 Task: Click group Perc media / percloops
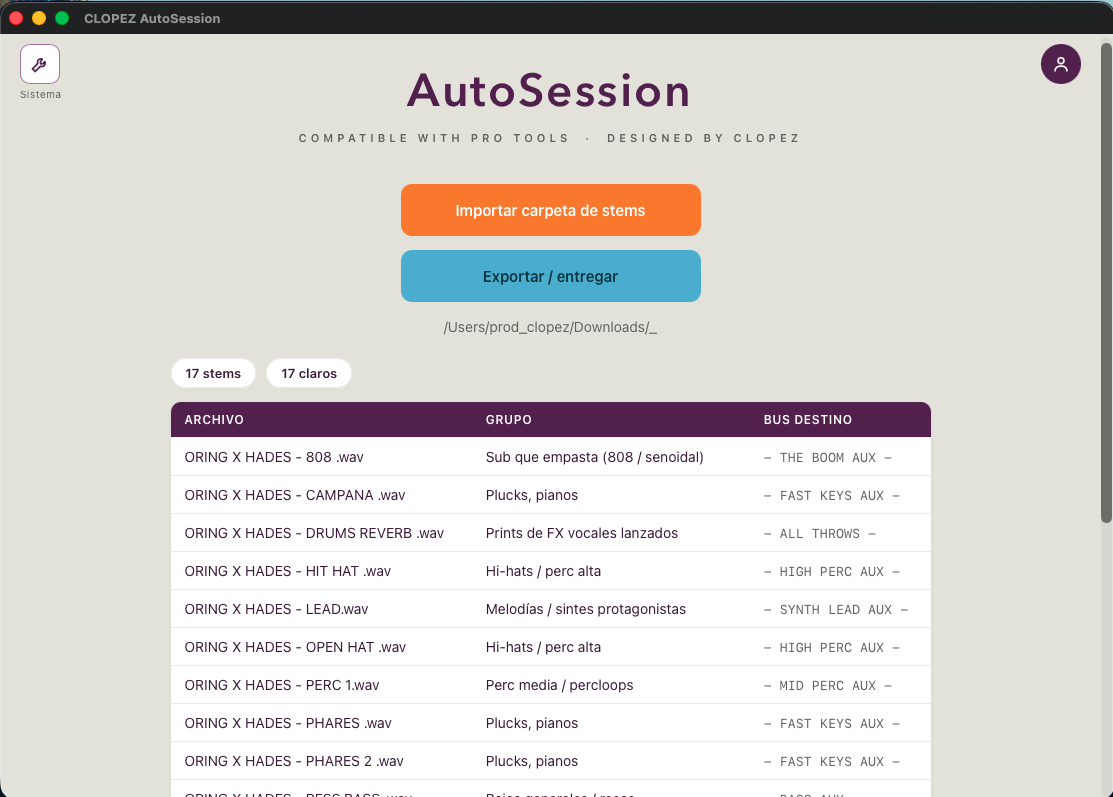click(559, 685)
